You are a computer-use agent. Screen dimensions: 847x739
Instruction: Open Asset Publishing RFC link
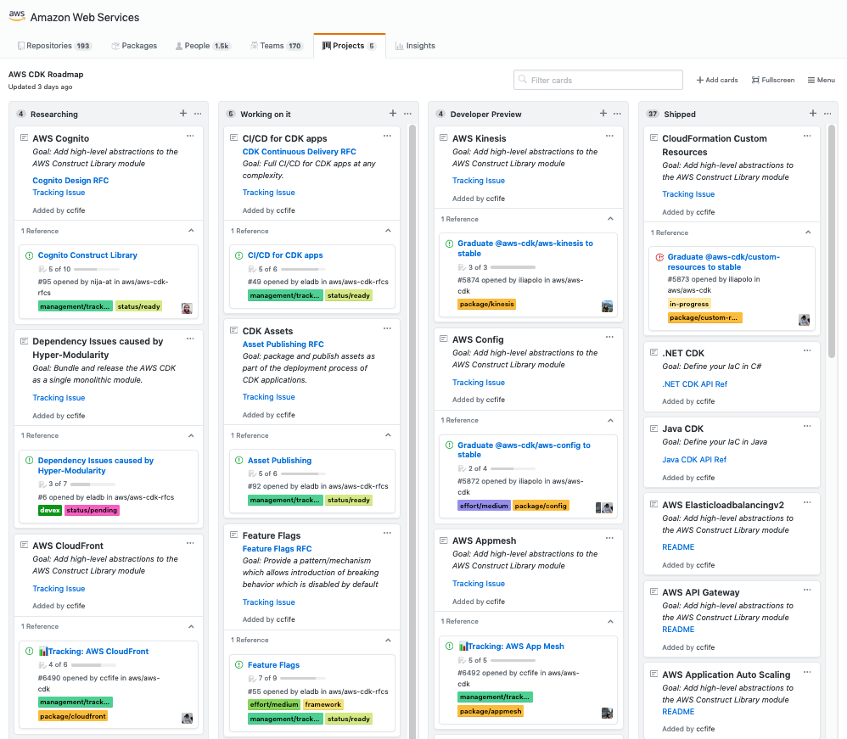(283, 344)
